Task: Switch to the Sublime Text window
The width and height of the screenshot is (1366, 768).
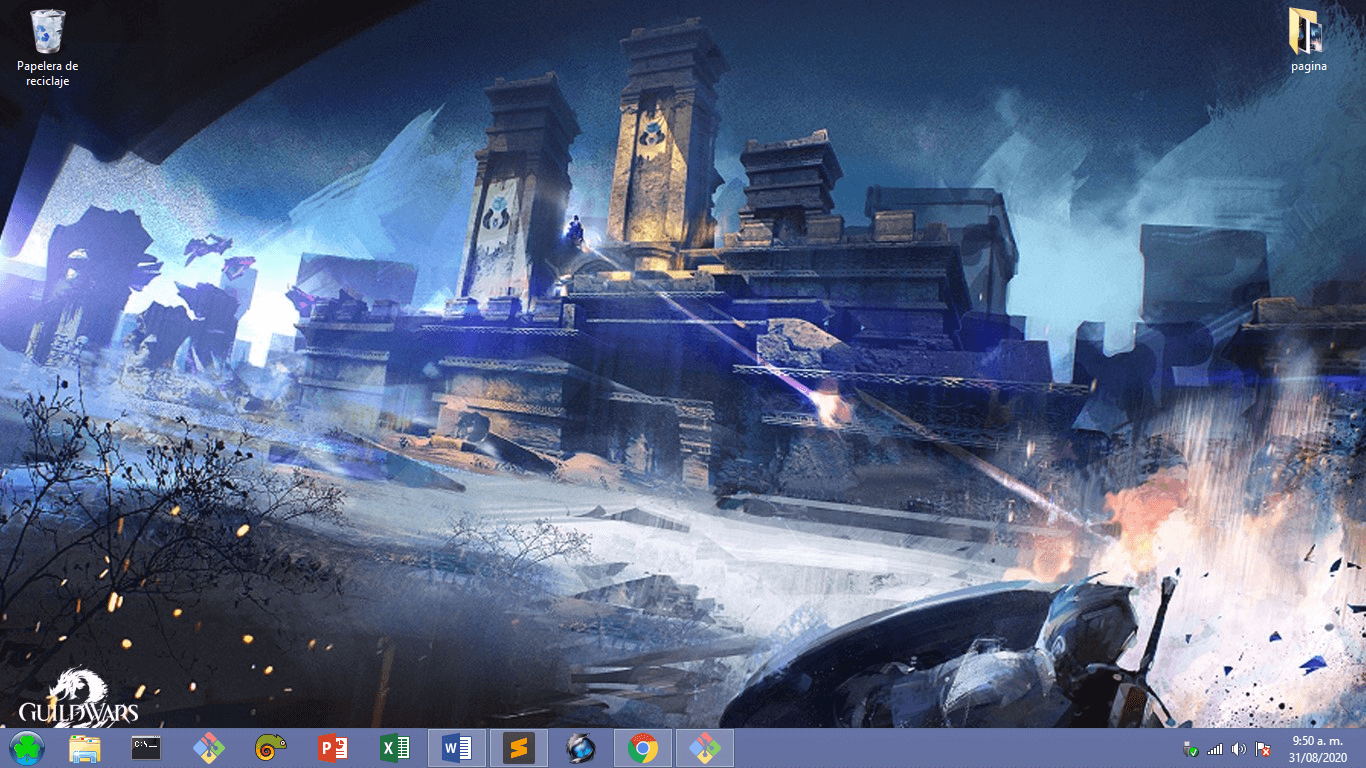Action: 518,748
